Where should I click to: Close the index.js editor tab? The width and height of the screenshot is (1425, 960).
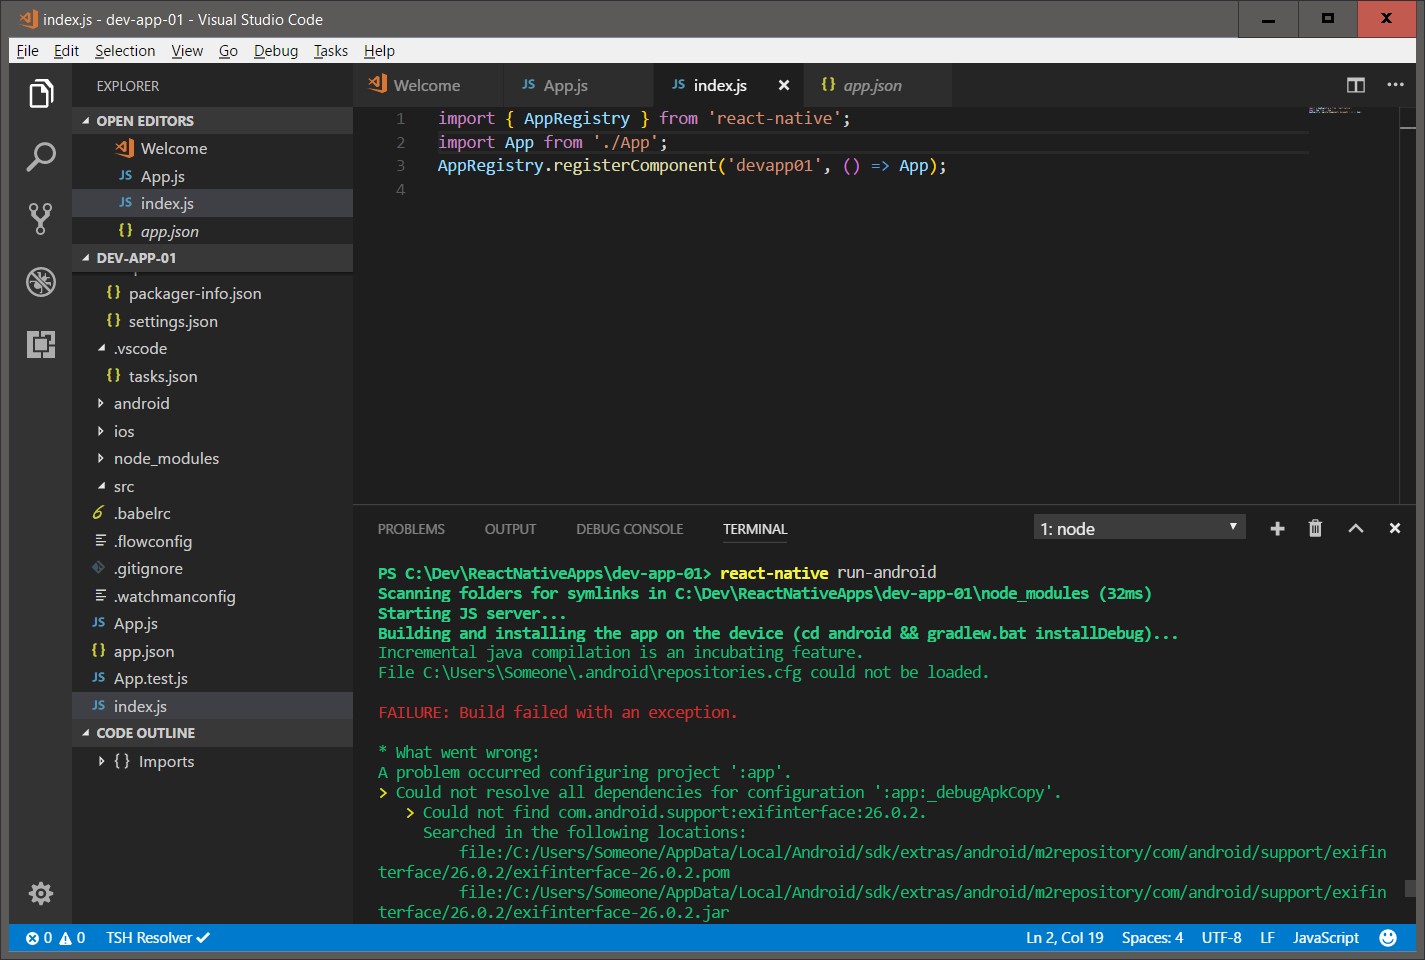tap(784, 86)
